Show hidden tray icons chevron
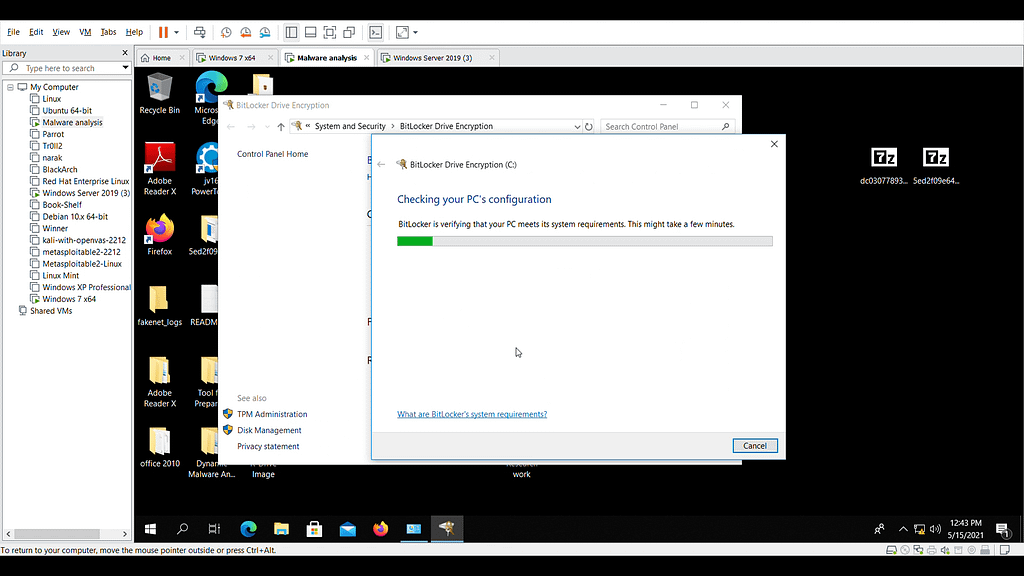This screenshot has height=576, width=1024. (x=903, y=529)
